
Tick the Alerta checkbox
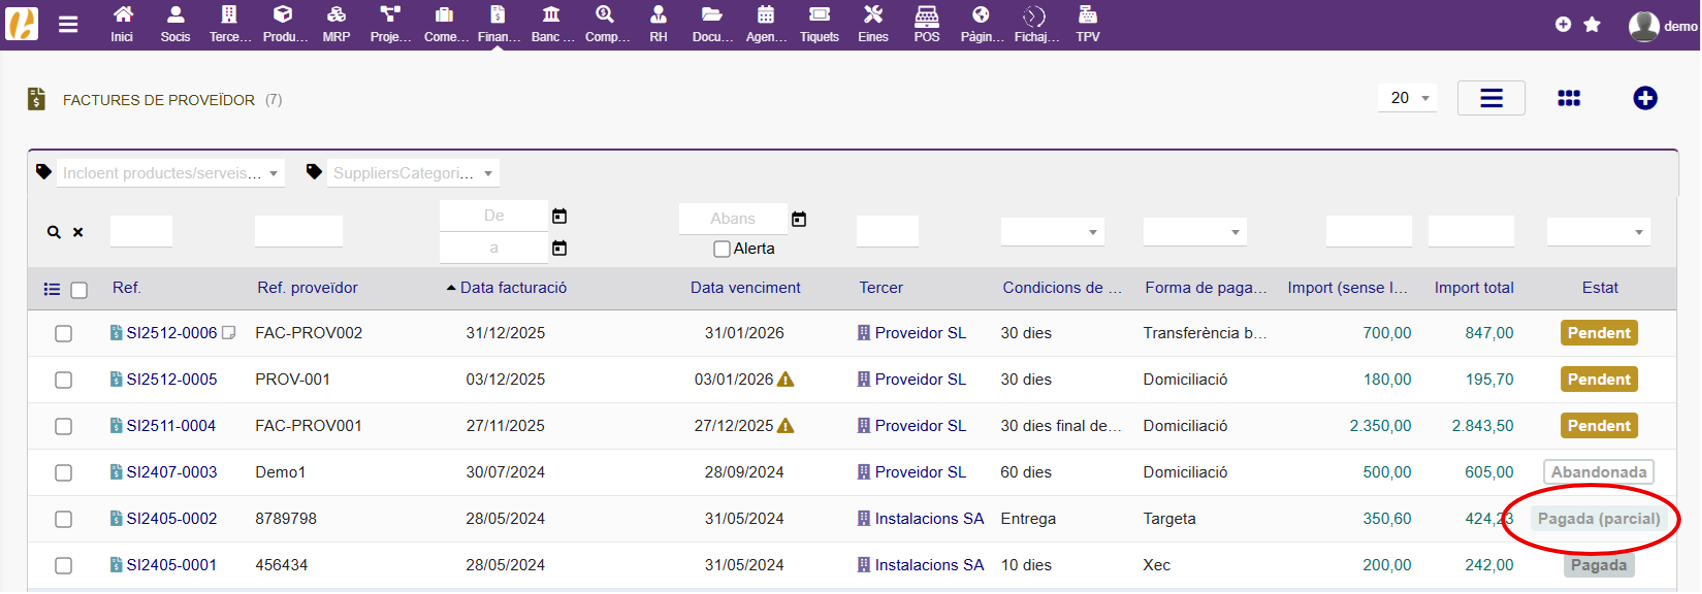pos(721,249)
